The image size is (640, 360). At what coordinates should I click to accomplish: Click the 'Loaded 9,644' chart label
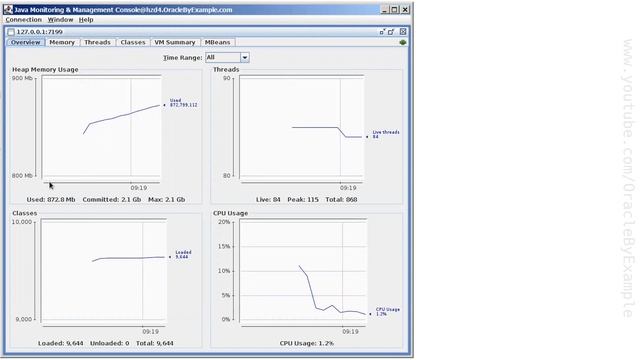tap(183, 254)
